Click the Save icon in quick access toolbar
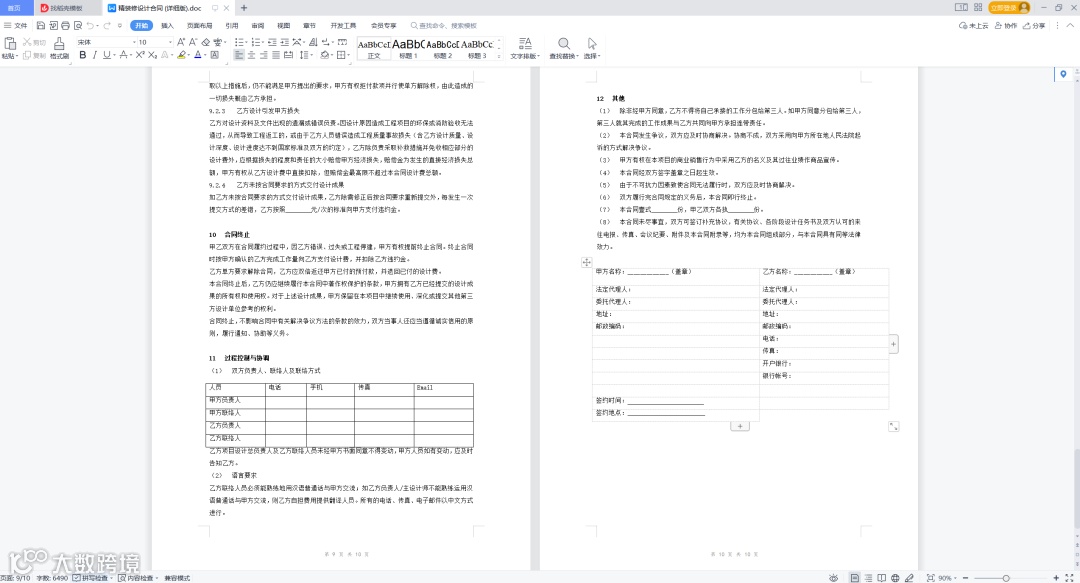 [41, 25]
